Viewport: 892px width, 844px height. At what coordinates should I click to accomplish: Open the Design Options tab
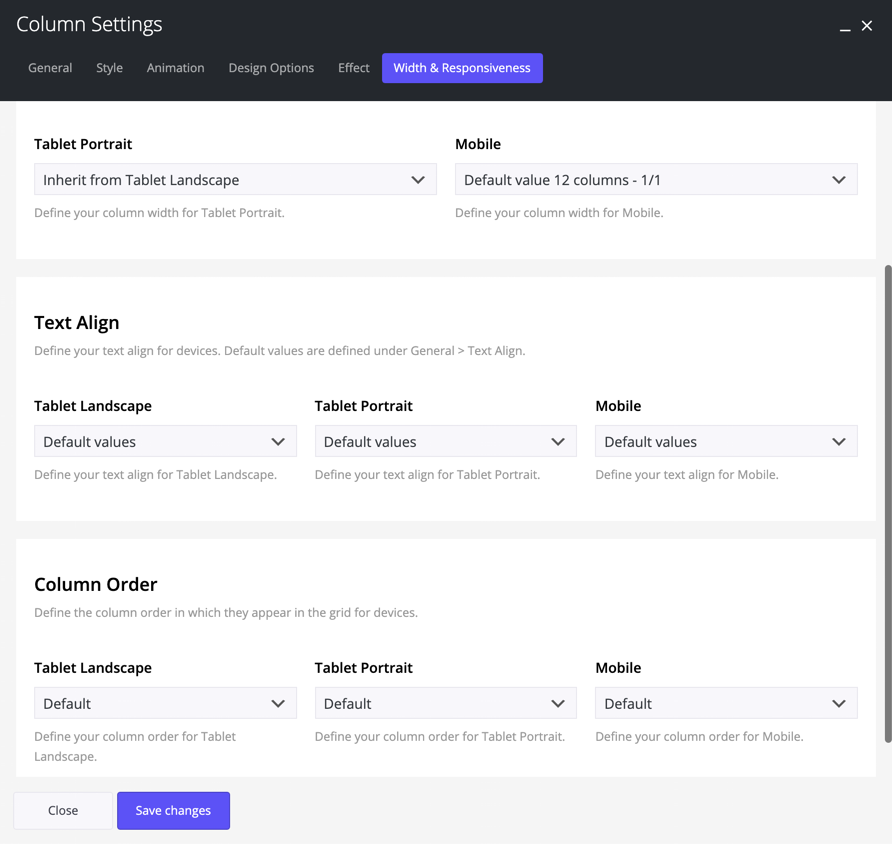pos(271,68)
